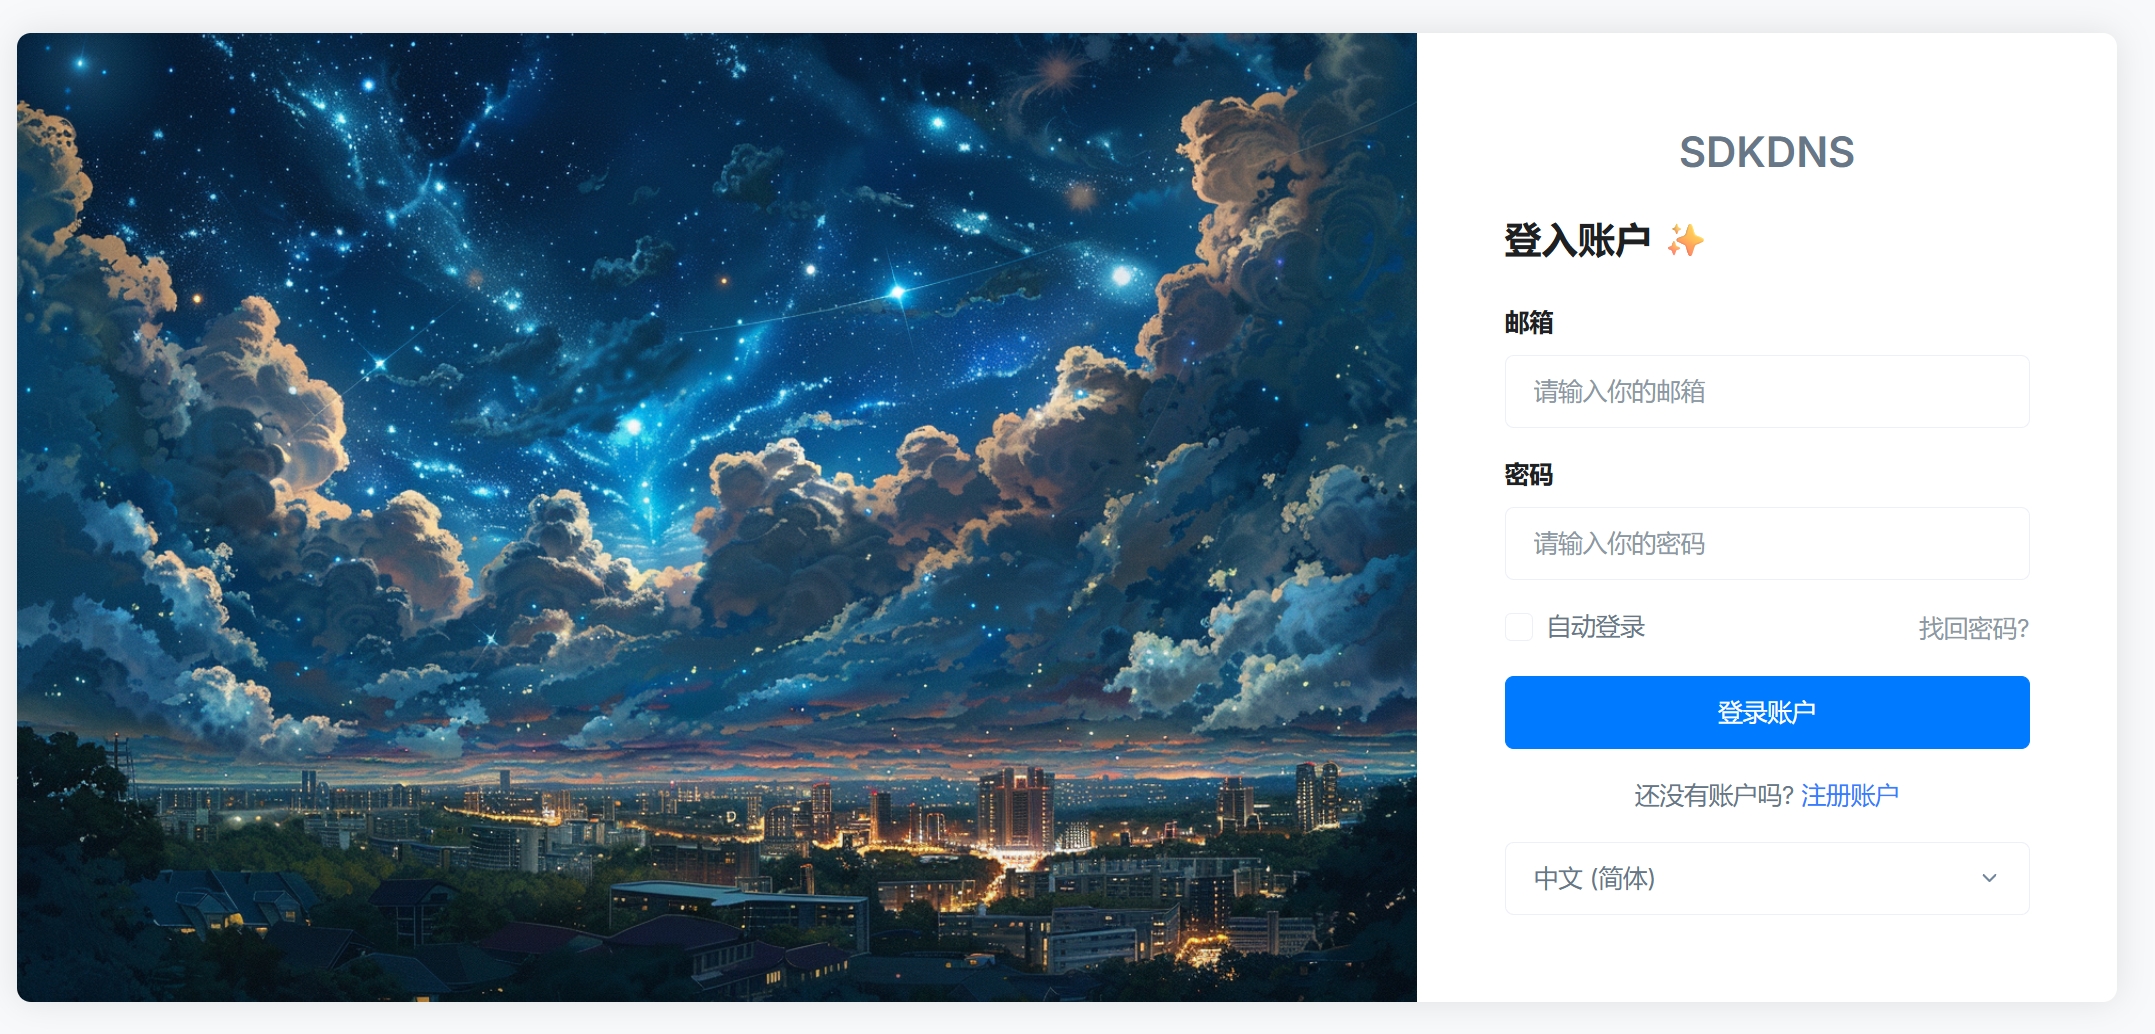This screenshot has width=2155, height=1034.
Task: Focus the 请输入你的邮箱 email field
Action: (x=1767, y=391)
